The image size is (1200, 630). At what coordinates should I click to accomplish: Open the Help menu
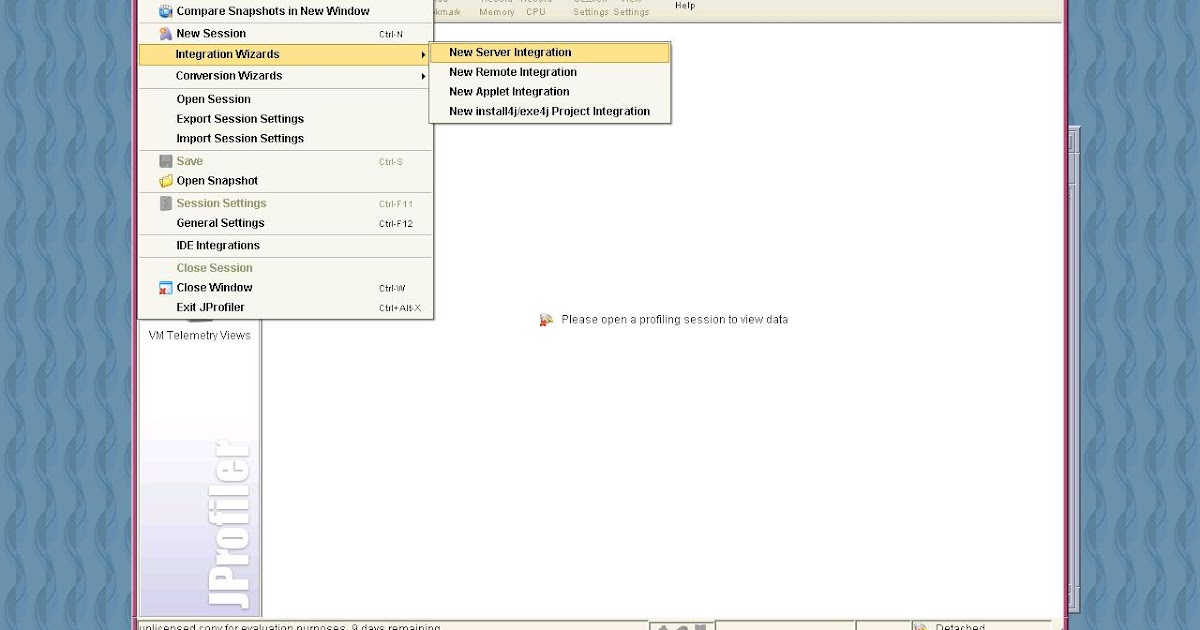coord(685,5)
